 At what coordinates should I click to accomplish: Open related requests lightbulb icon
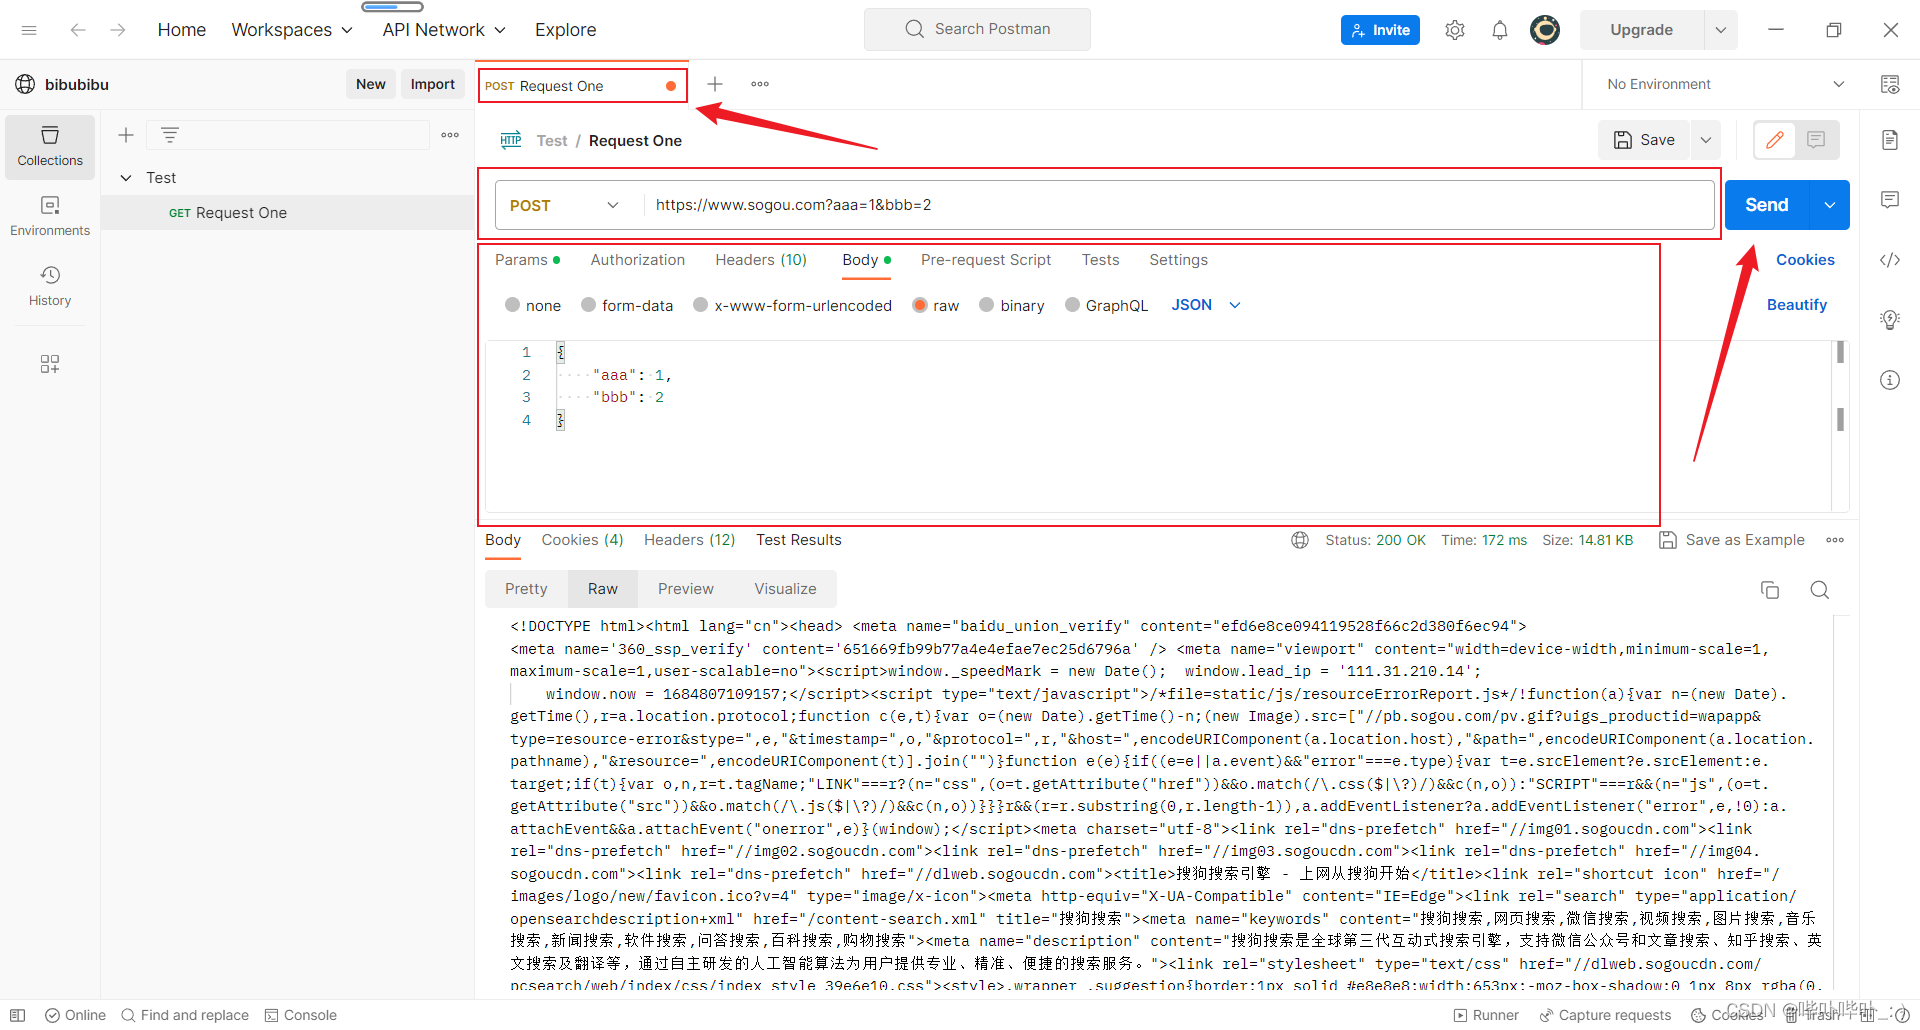tap(1890, 320)
